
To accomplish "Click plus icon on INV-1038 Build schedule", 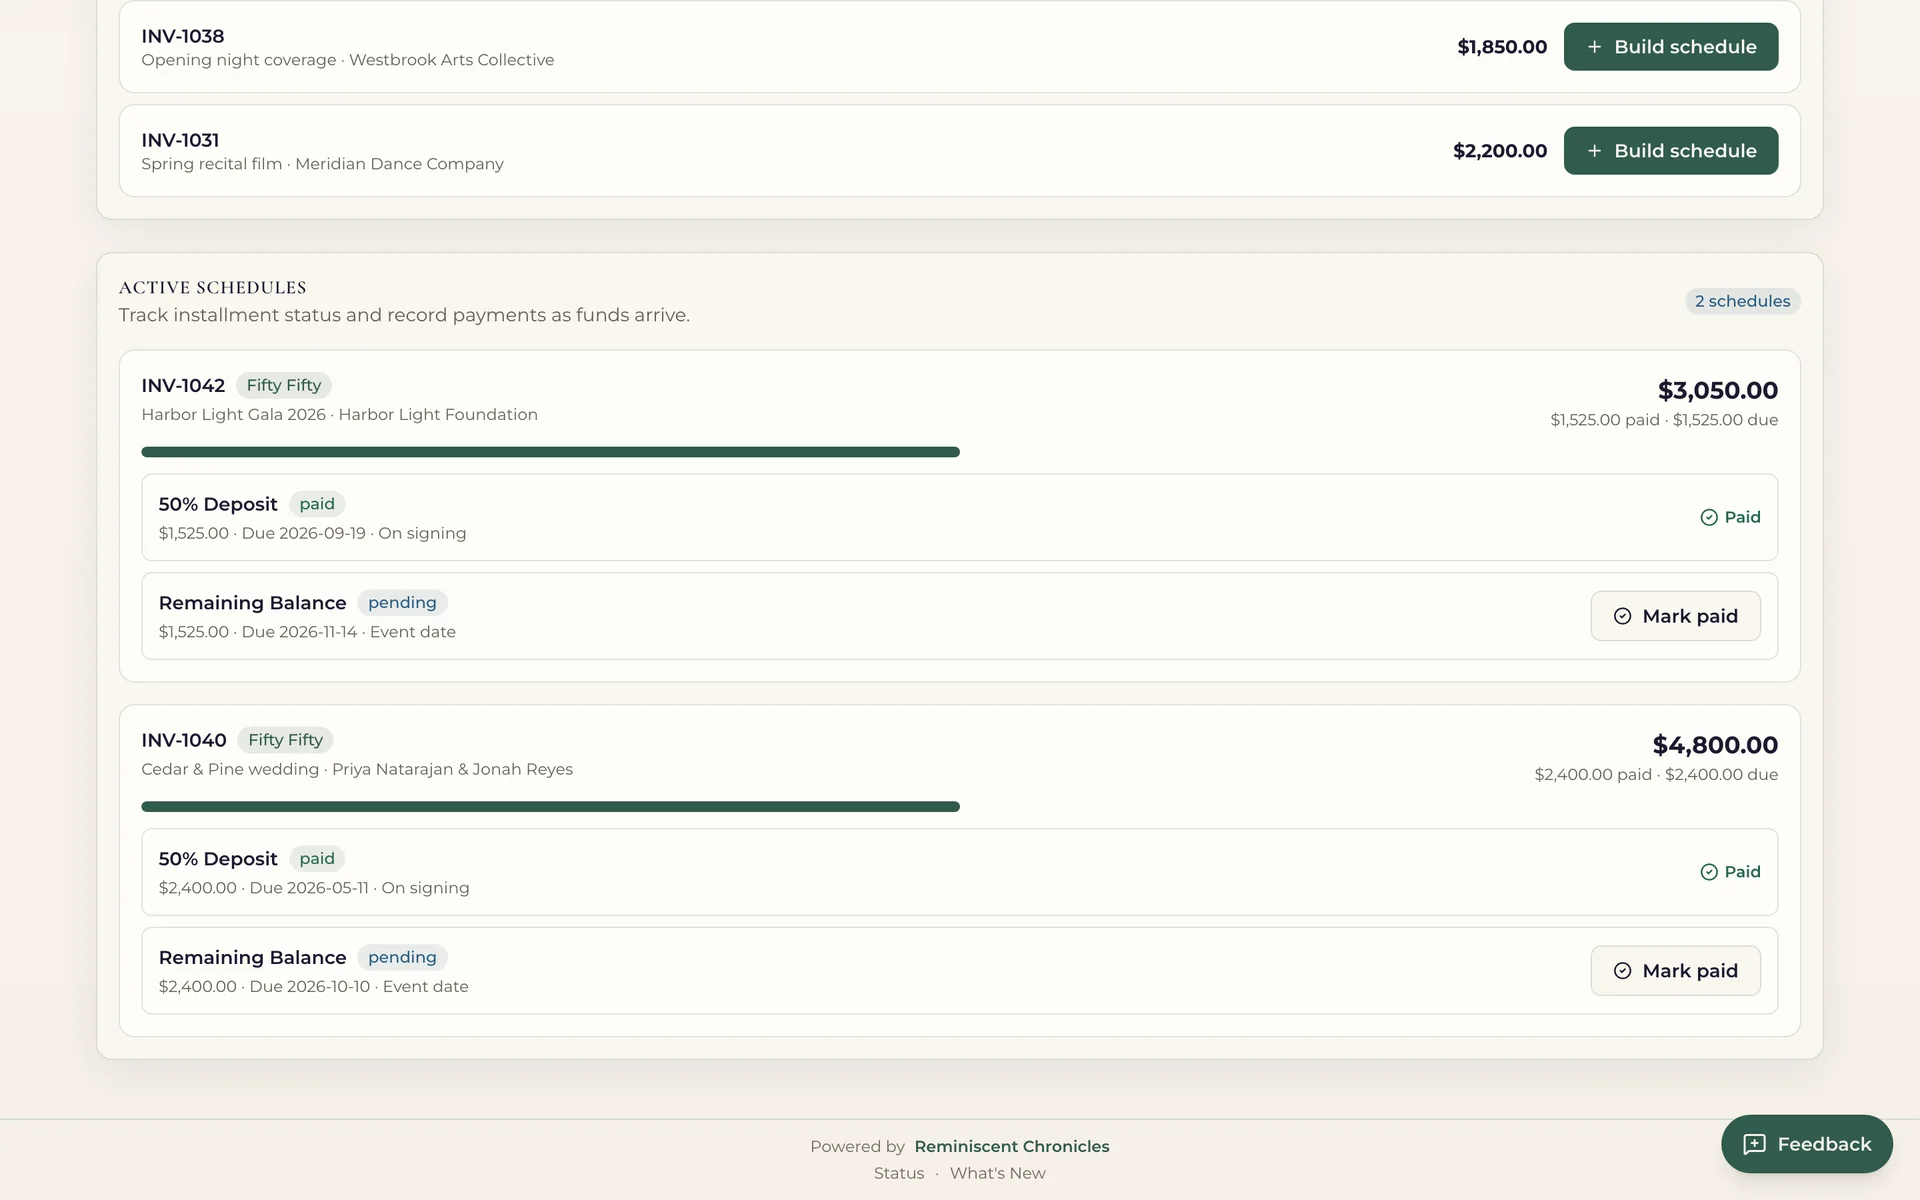I will point(1595,47).
